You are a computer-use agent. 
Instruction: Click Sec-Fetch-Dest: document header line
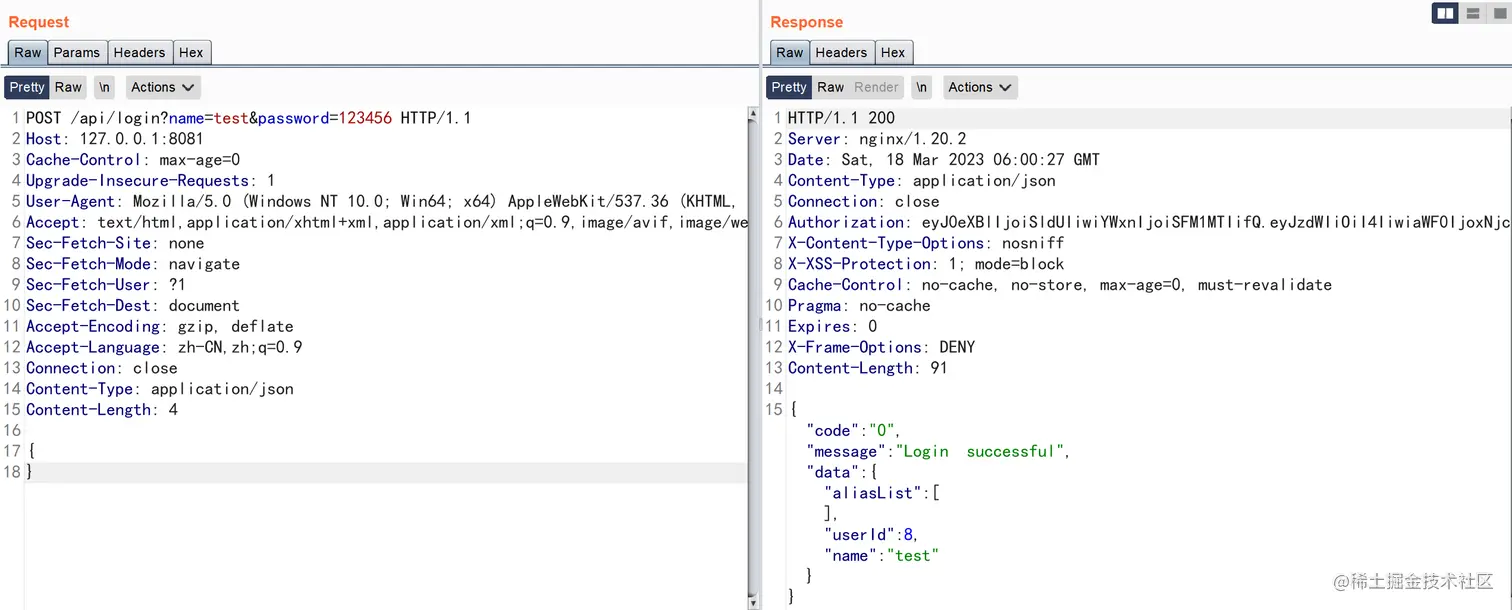click(133, 305)
